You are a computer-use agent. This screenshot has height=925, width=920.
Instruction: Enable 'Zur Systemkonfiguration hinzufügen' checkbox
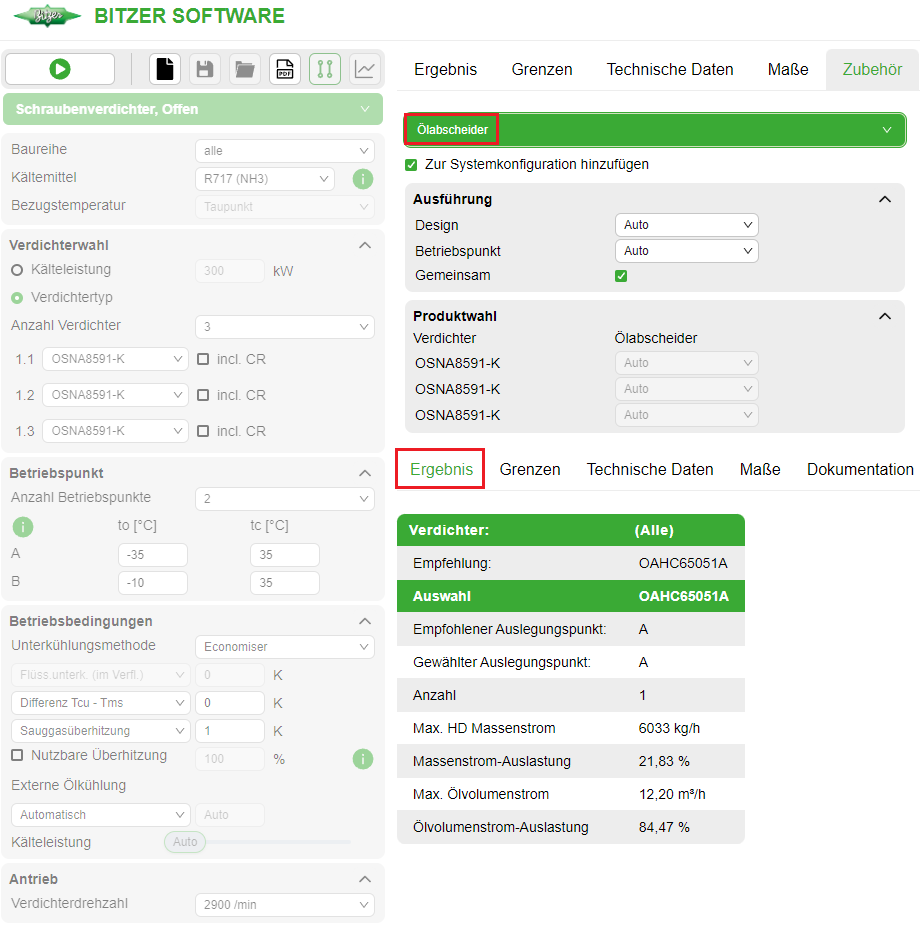[x=411, y=164]
